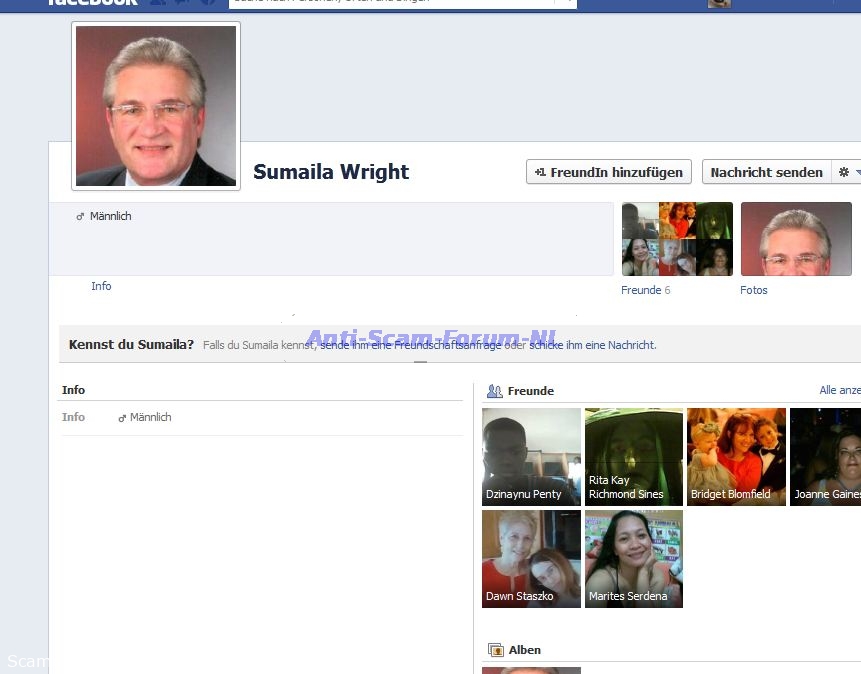Viewport: 861px width, 674px height.
Task: Open the Freunde 6 link
Action: point(645,290)
